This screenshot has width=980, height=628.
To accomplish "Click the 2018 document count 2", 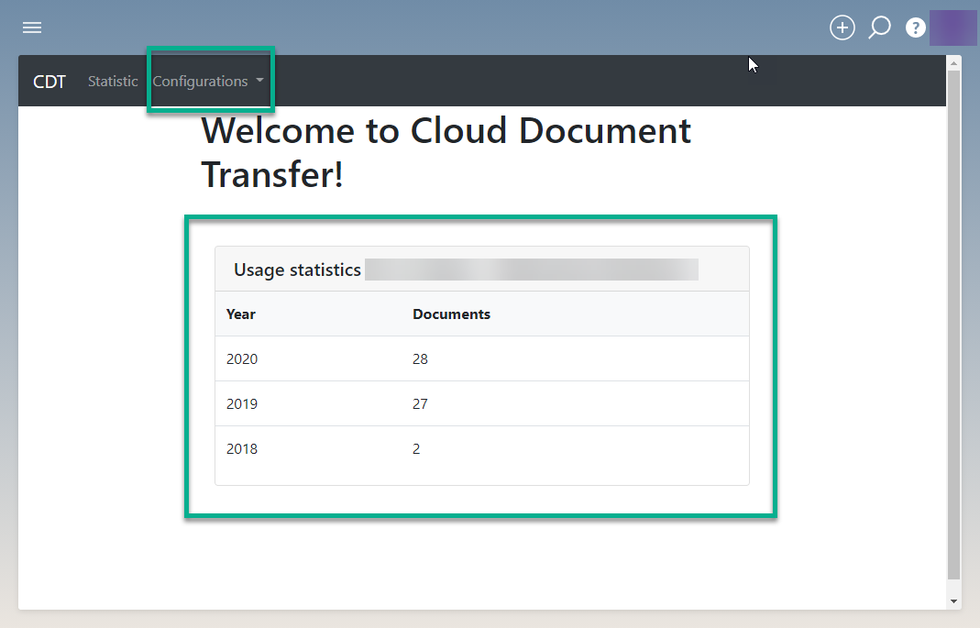I will (416, 449).
